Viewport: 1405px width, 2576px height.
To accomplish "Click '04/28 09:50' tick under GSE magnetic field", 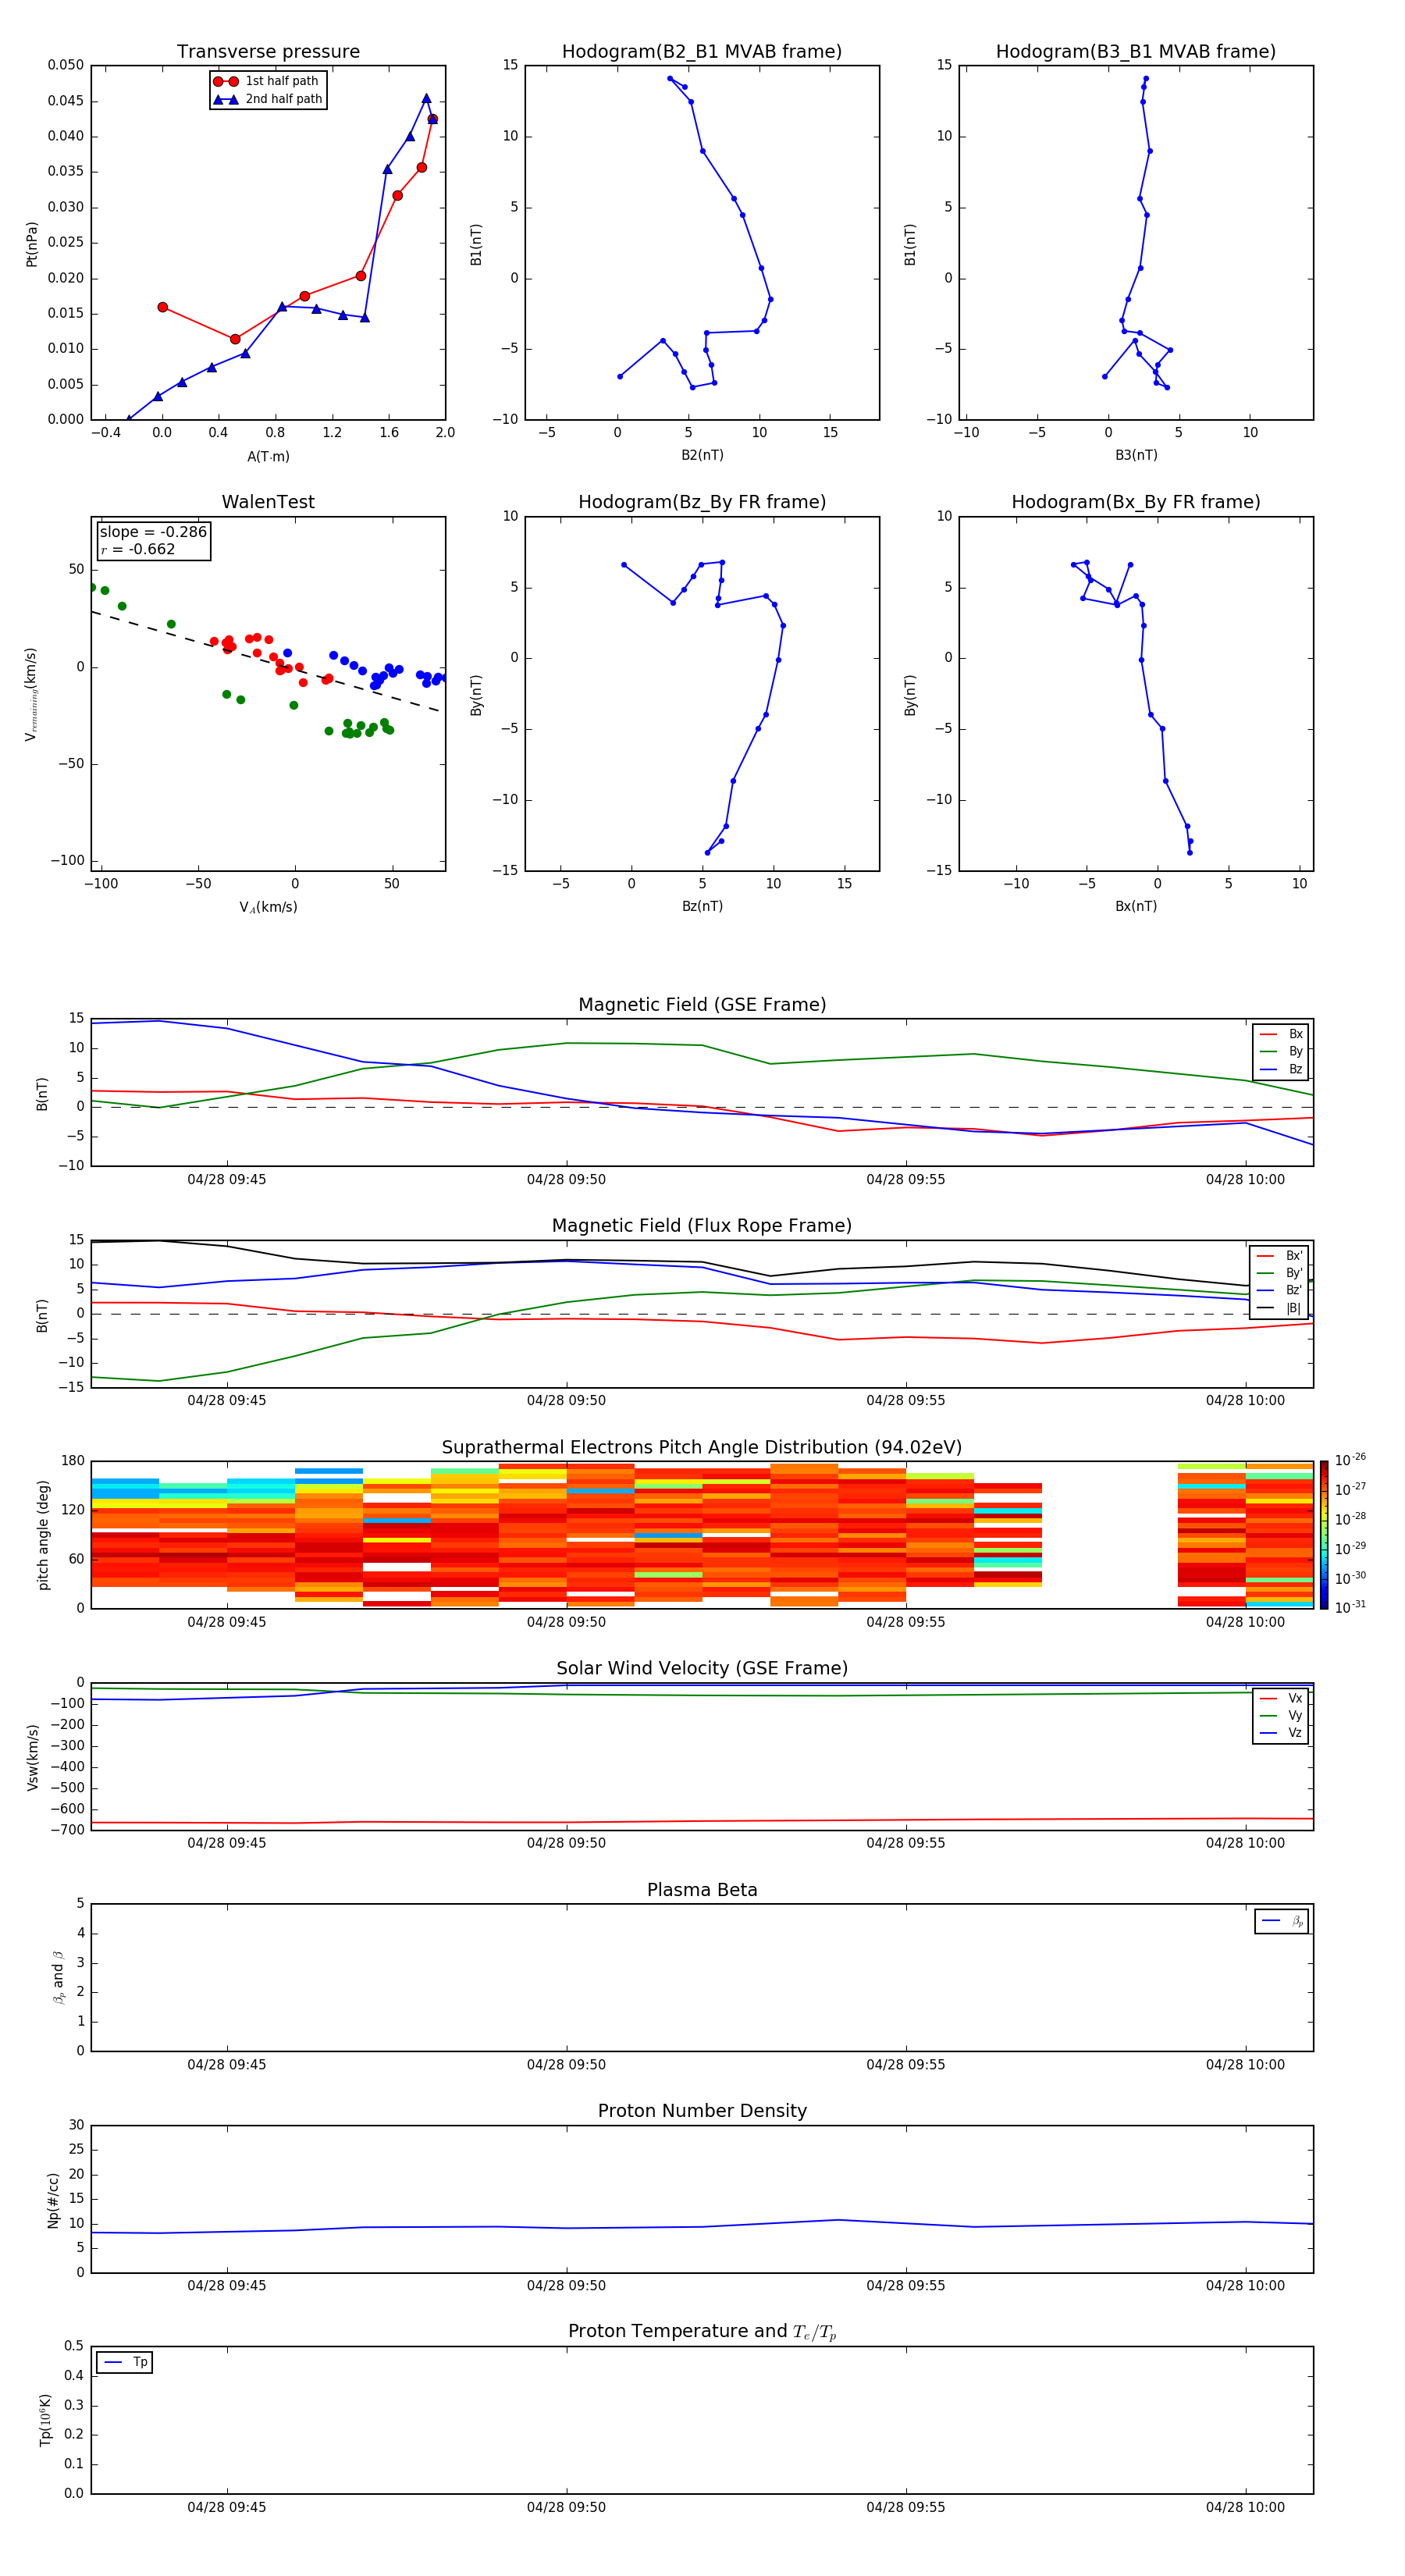I will pyautogui.click(x=566, y=1180).
